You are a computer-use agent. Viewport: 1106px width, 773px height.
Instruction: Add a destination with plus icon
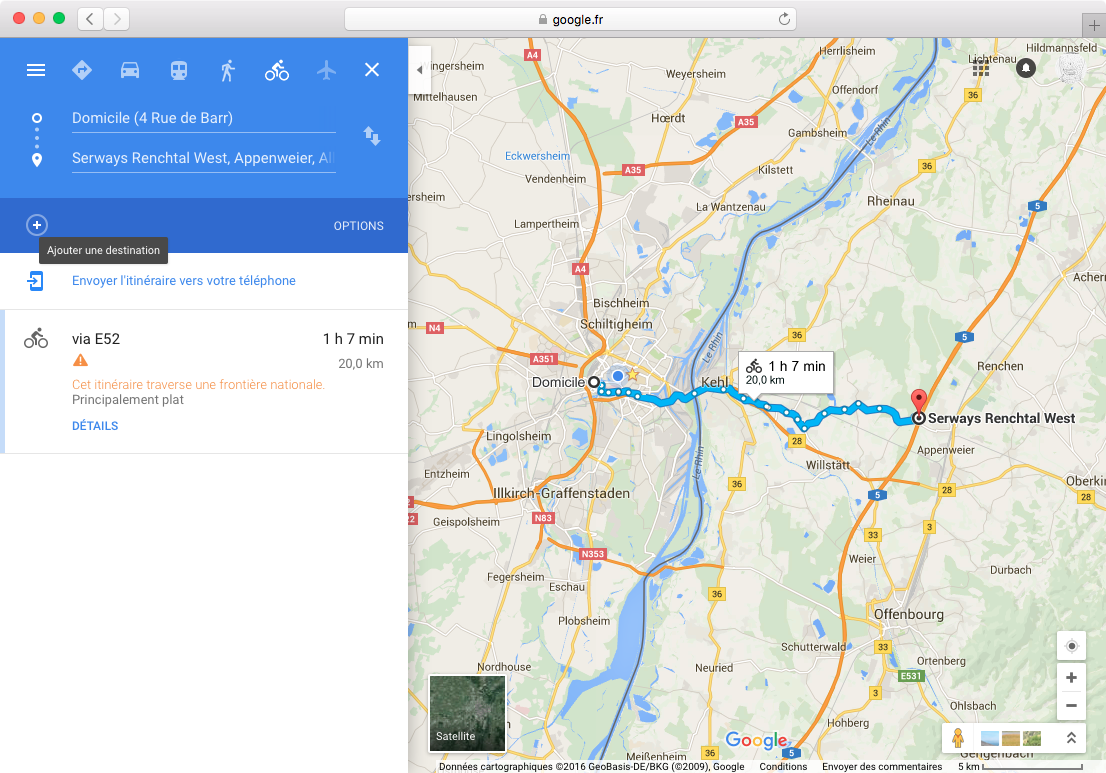click(37, 225)
